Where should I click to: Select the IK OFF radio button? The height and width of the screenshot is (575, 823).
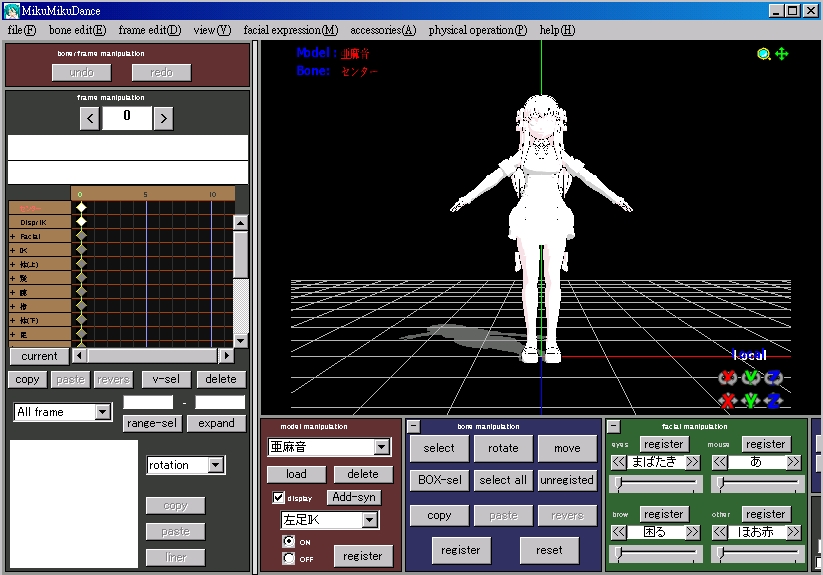pos(289,558)
